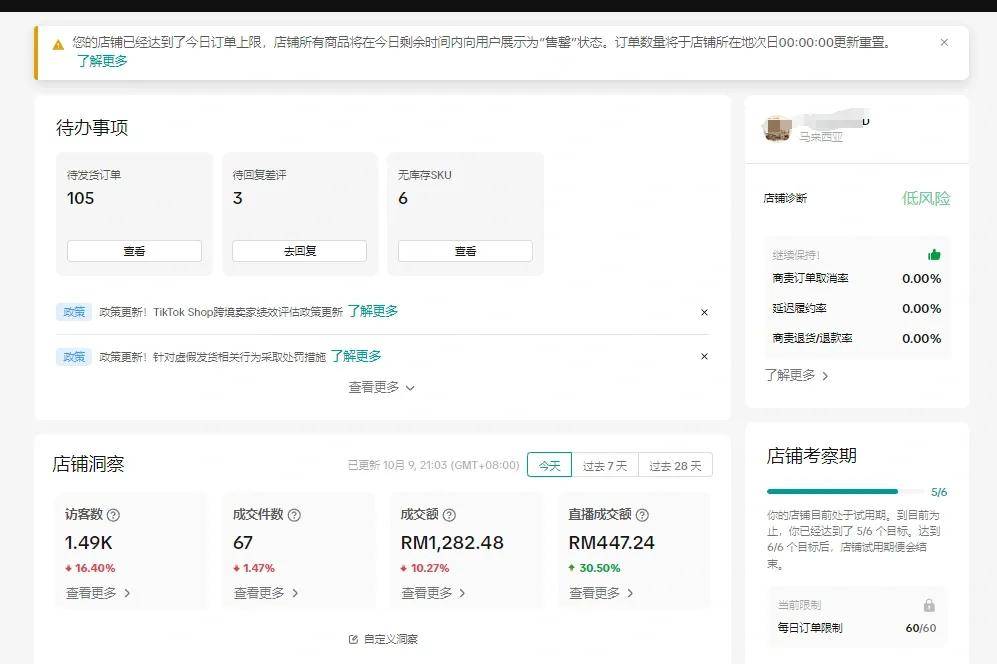The width and height of the screenshot is (997, 664).
Task: Click the 低风险 shop diagnosis status
Action: (926, 198)
